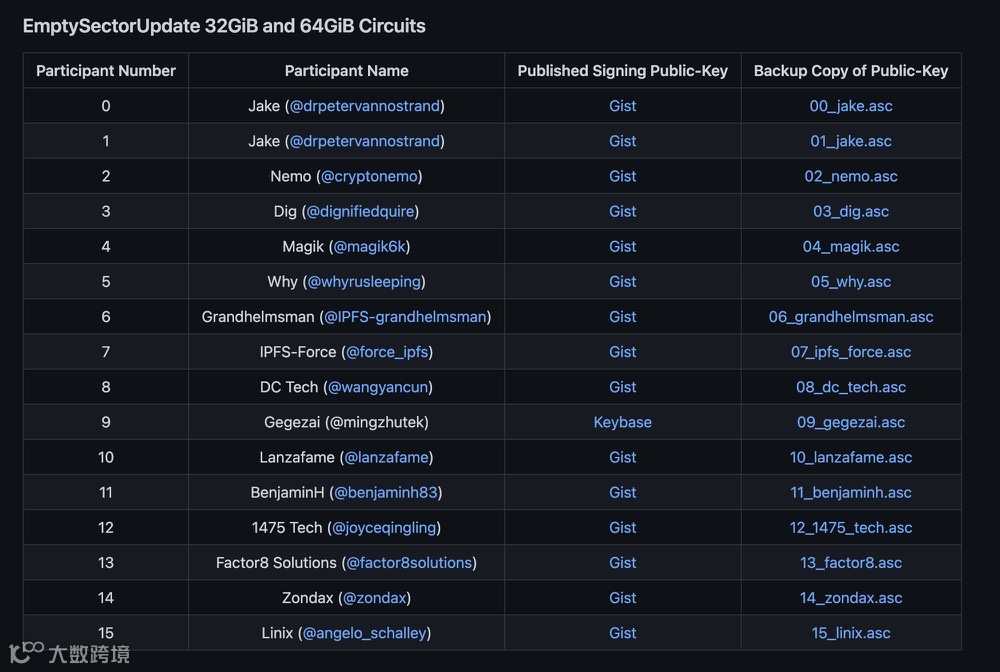This screenshot has width=1000, height=672.
Task: Open Gist link for Factor8 Solutions row
Action: [x=622, y=563]
